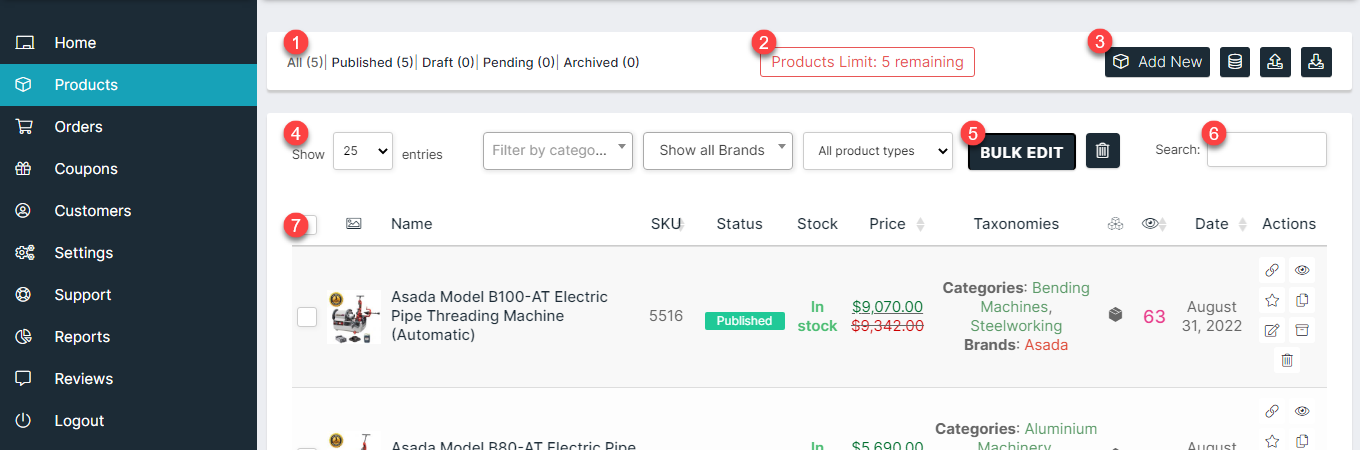Click the upload/import products icon
This screenshot has width=1360, height=450.
(1276, 62)
